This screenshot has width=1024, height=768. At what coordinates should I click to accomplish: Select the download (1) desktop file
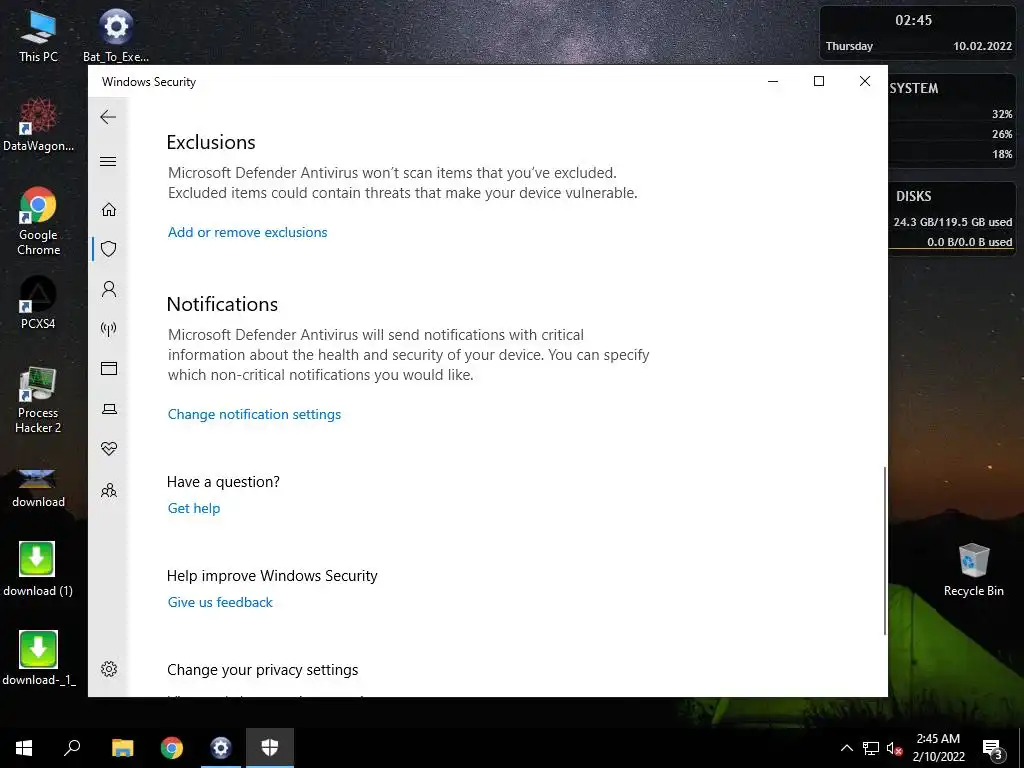38,569
